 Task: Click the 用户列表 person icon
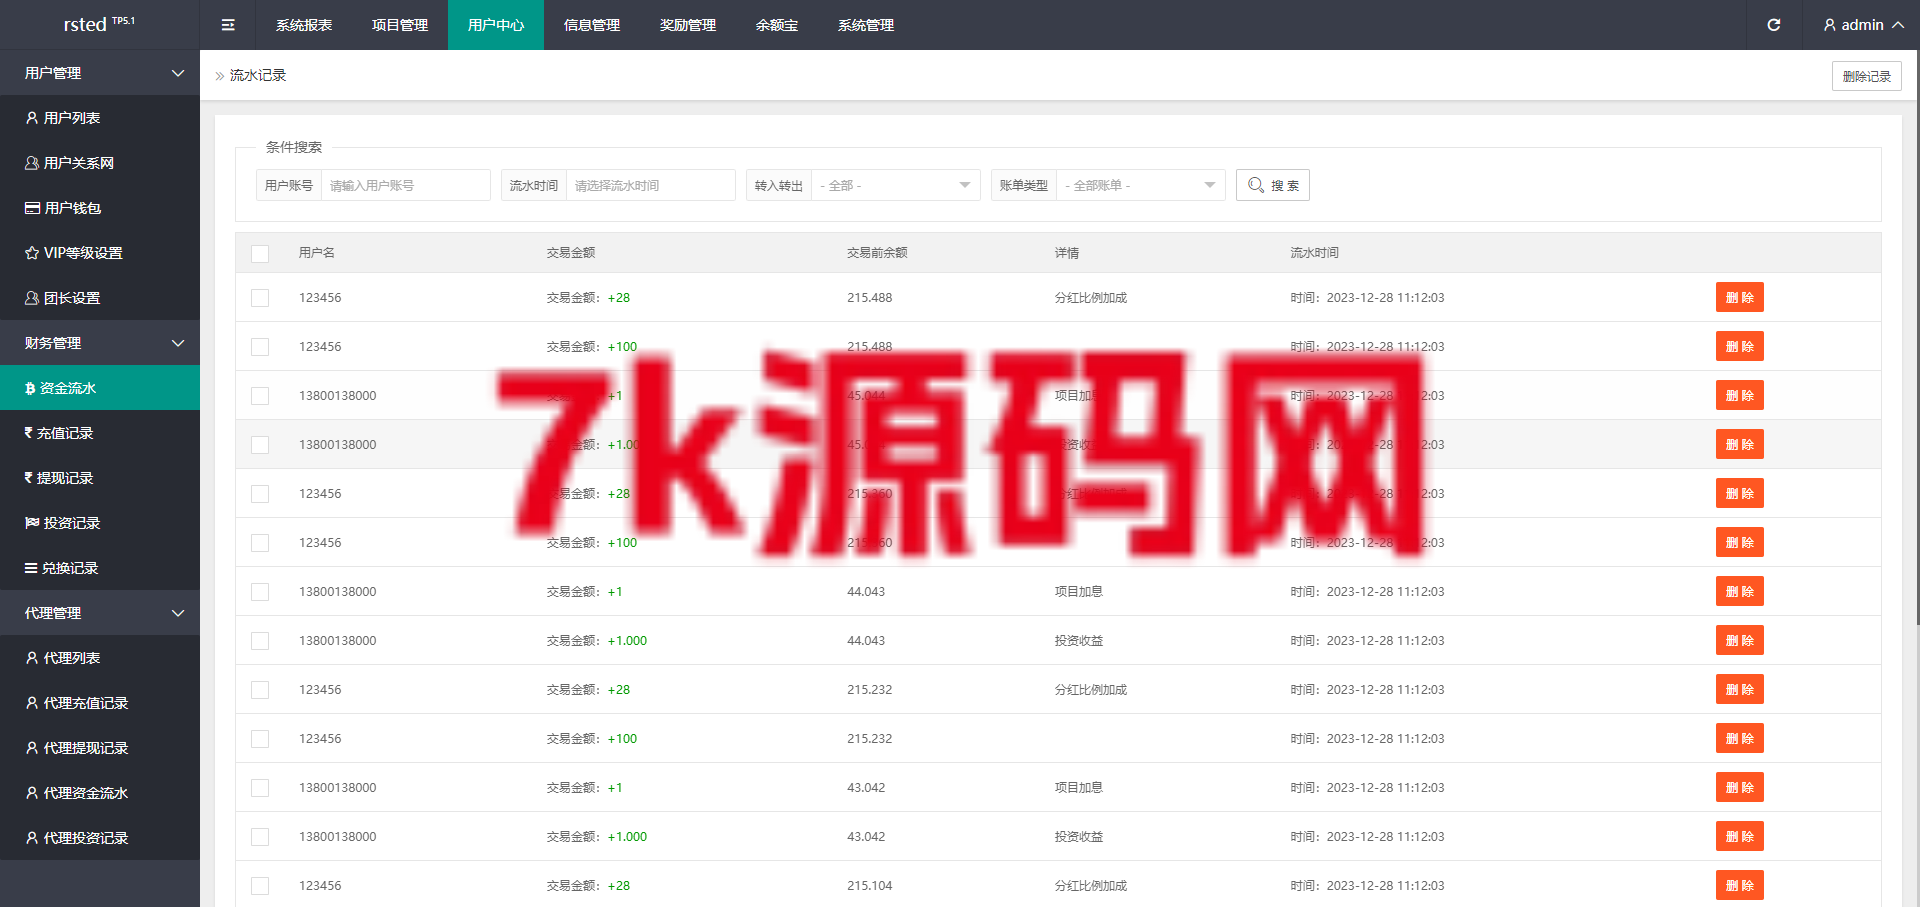(x=32, y=118)
